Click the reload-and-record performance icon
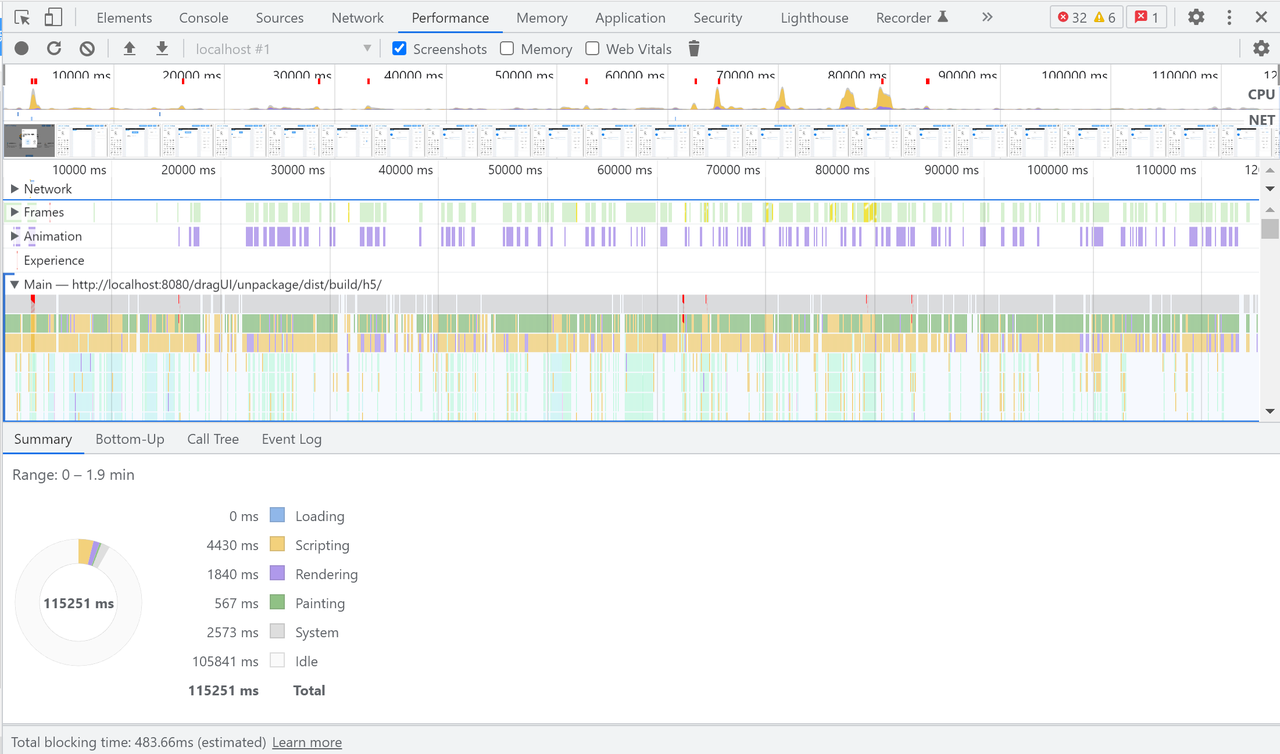Screen dimensions: 1280x754 coord(53,48)
